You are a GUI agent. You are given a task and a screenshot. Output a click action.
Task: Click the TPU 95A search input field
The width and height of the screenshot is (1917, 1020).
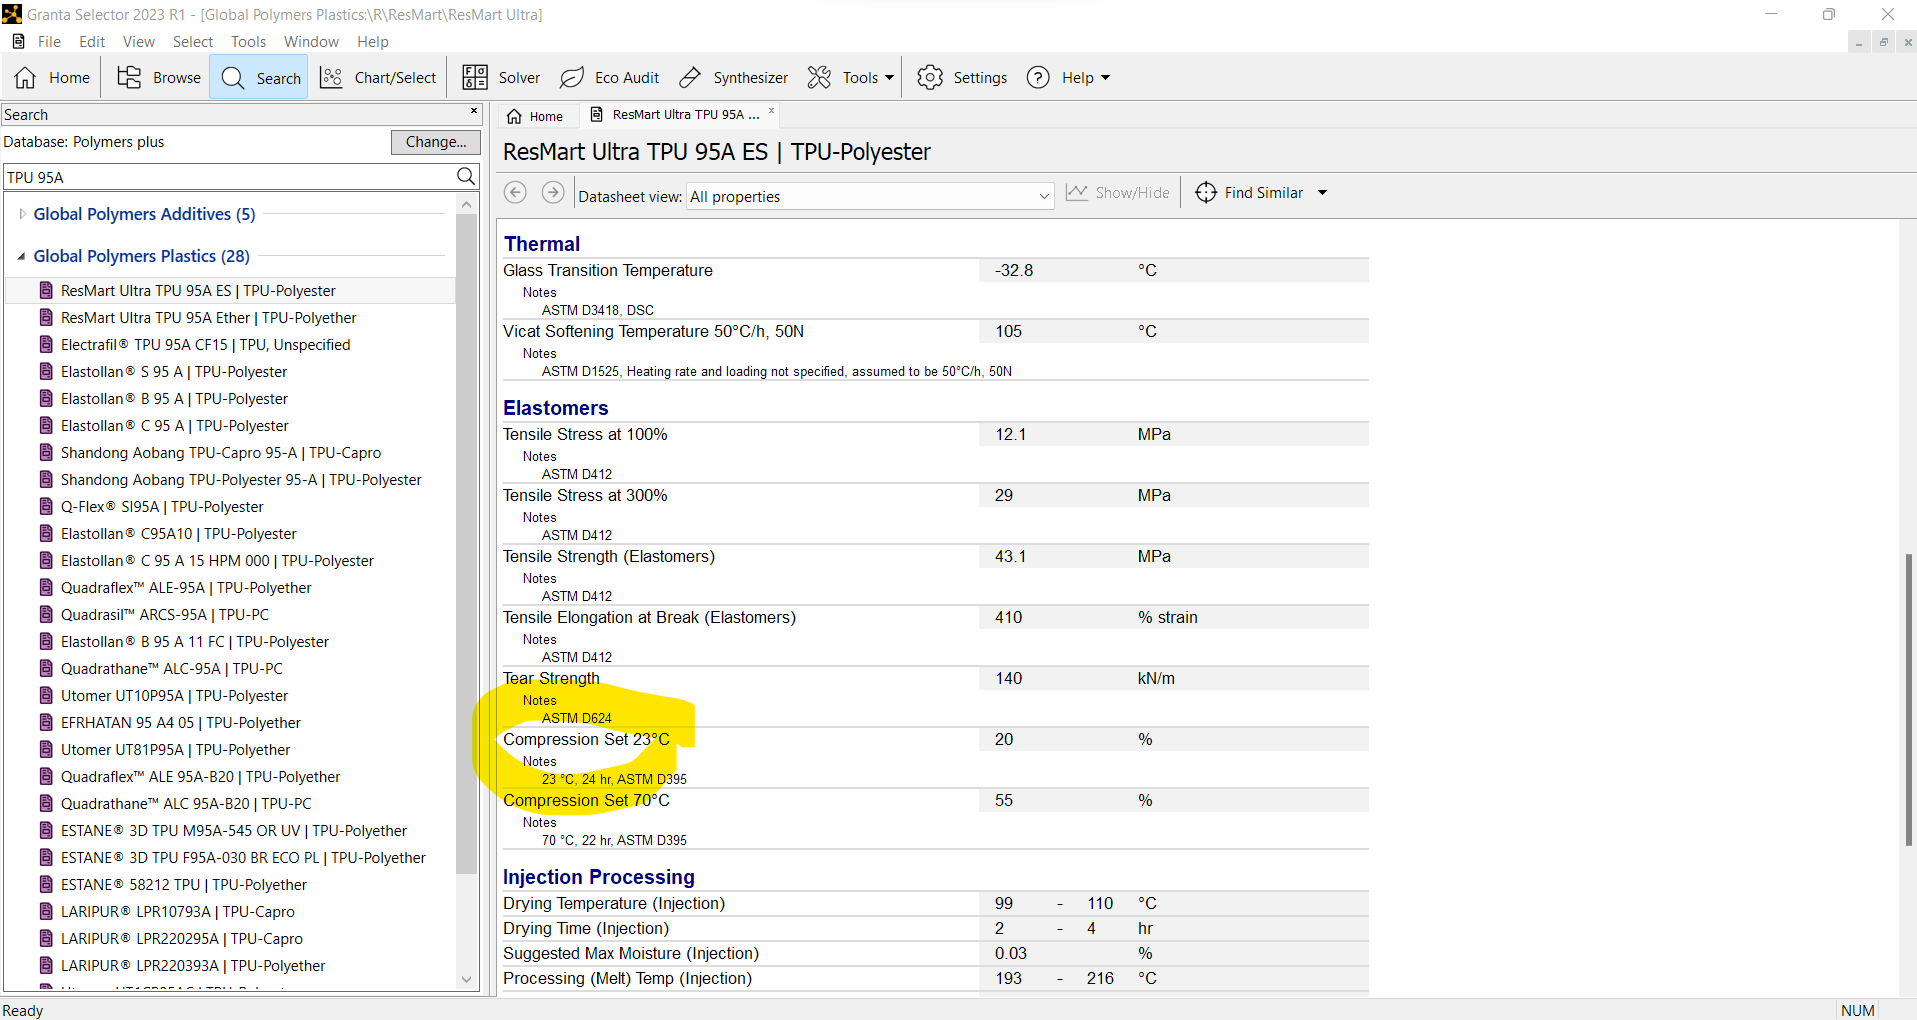229,177
